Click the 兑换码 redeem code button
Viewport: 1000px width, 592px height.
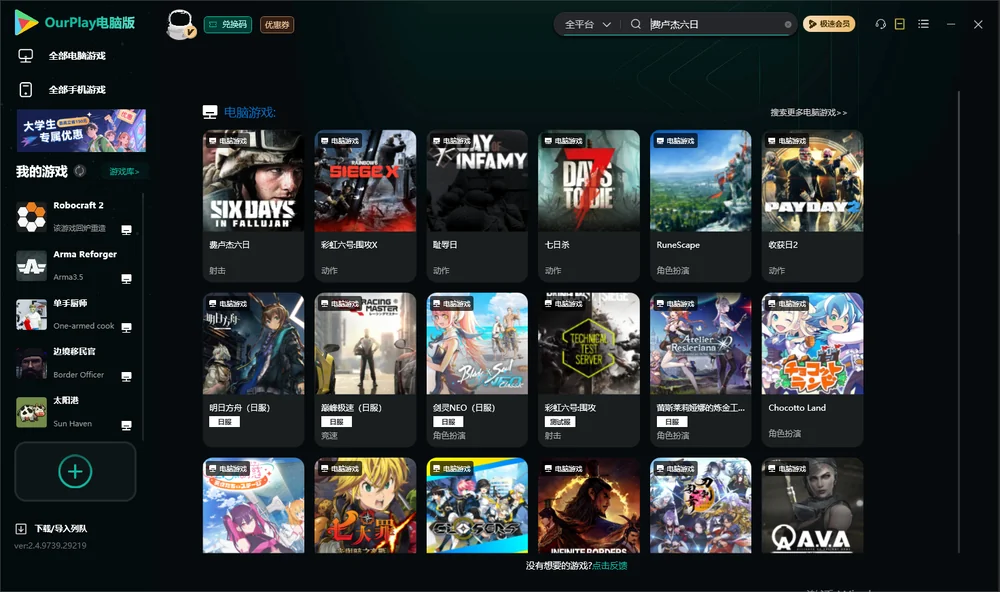(x=228, y=24)
